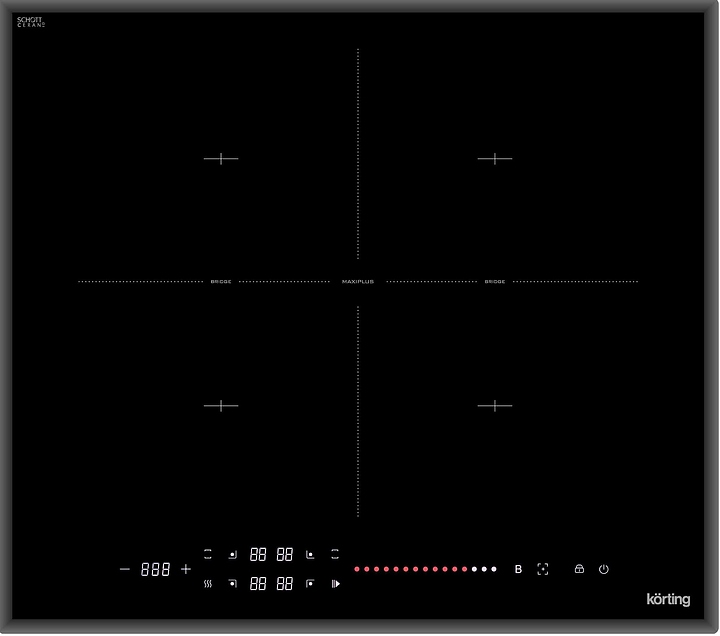The height and width of the screenshot is (636, 720).
Task: Tap the keep-warm heat waves icon
Action: point(208,583)
